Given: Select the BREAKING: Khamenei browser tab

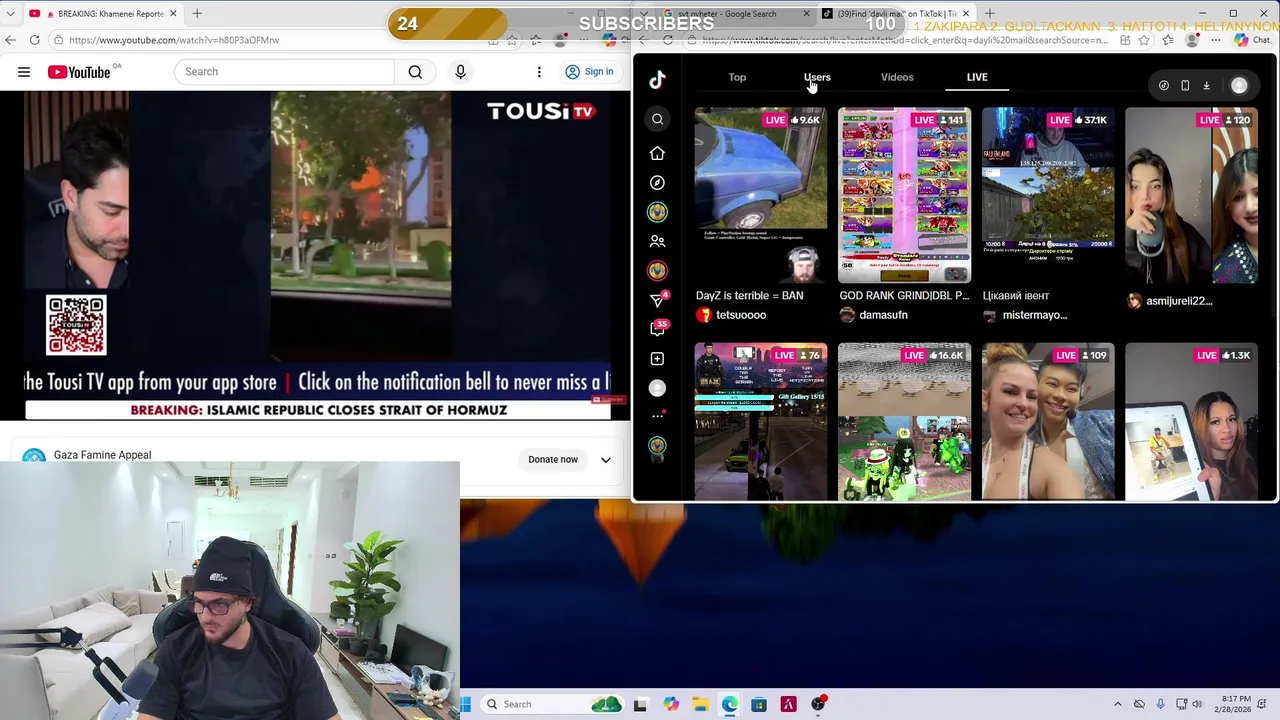Looking at the screenshot, I should point(103,14).
